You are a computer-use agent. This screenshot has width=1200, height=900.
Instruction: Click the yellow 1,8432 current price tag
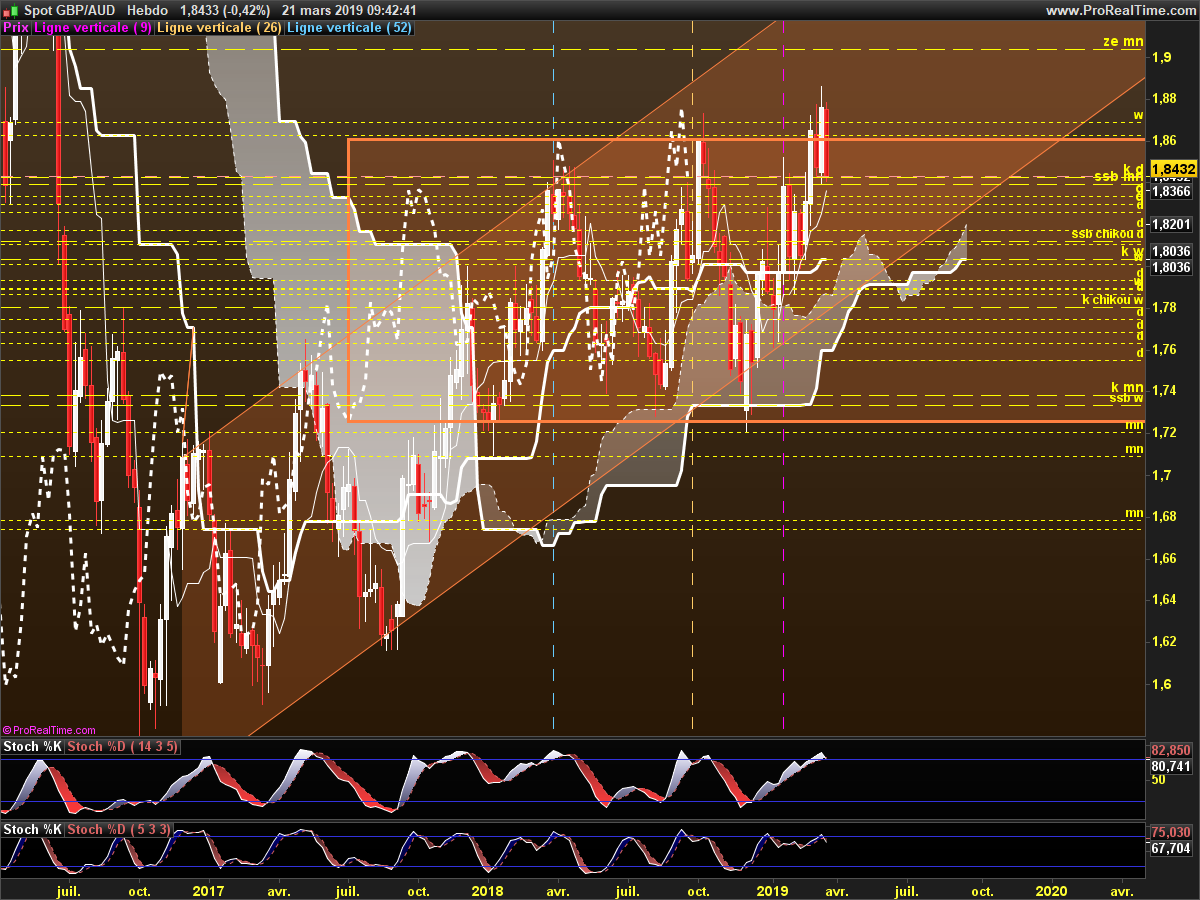pyautogui.click(x=1171, y=168)
